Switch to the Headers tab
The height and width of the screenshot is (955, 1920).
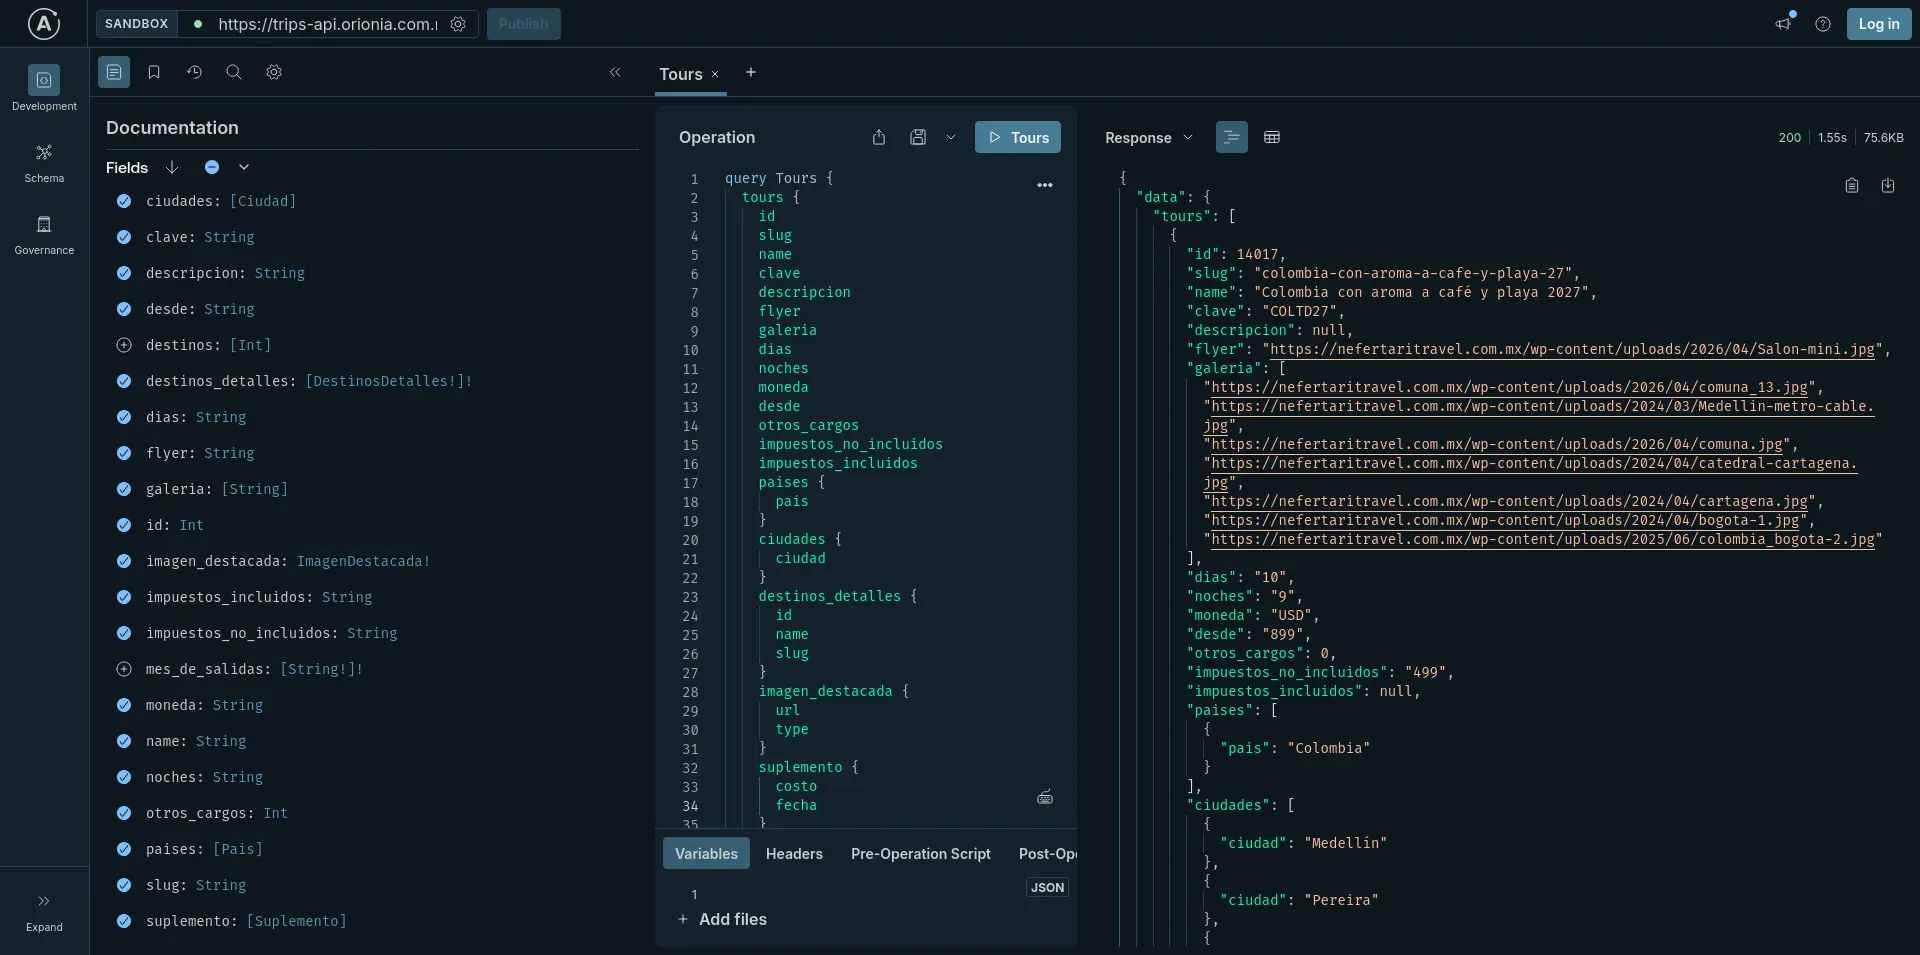[x=794, y=854]
